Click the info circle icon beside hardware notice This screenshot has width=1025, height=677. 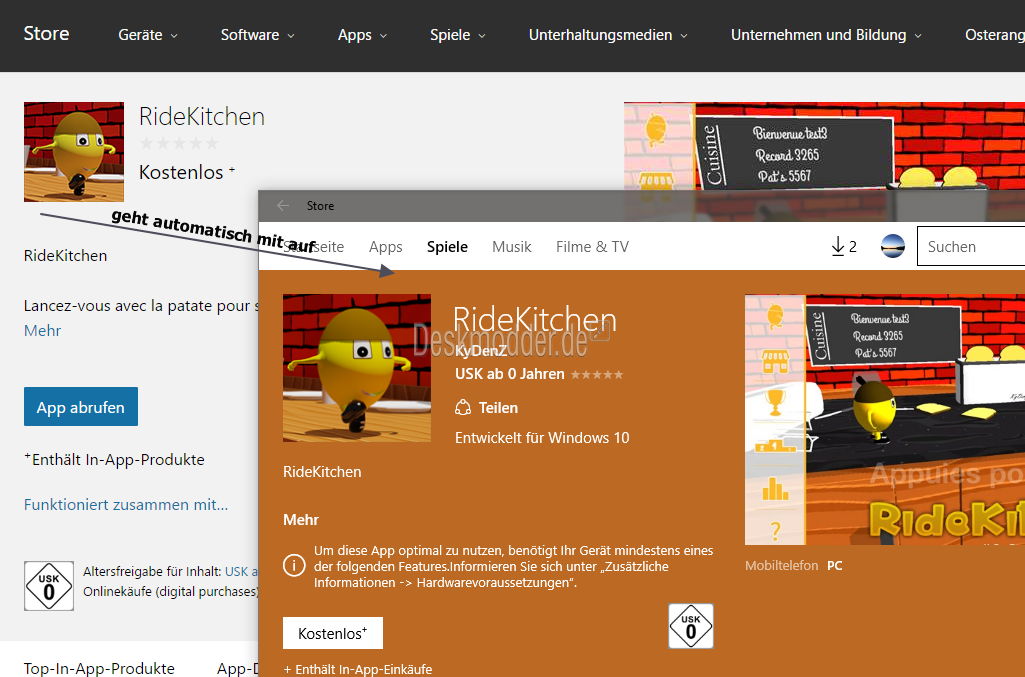click(x=294, y=565)
